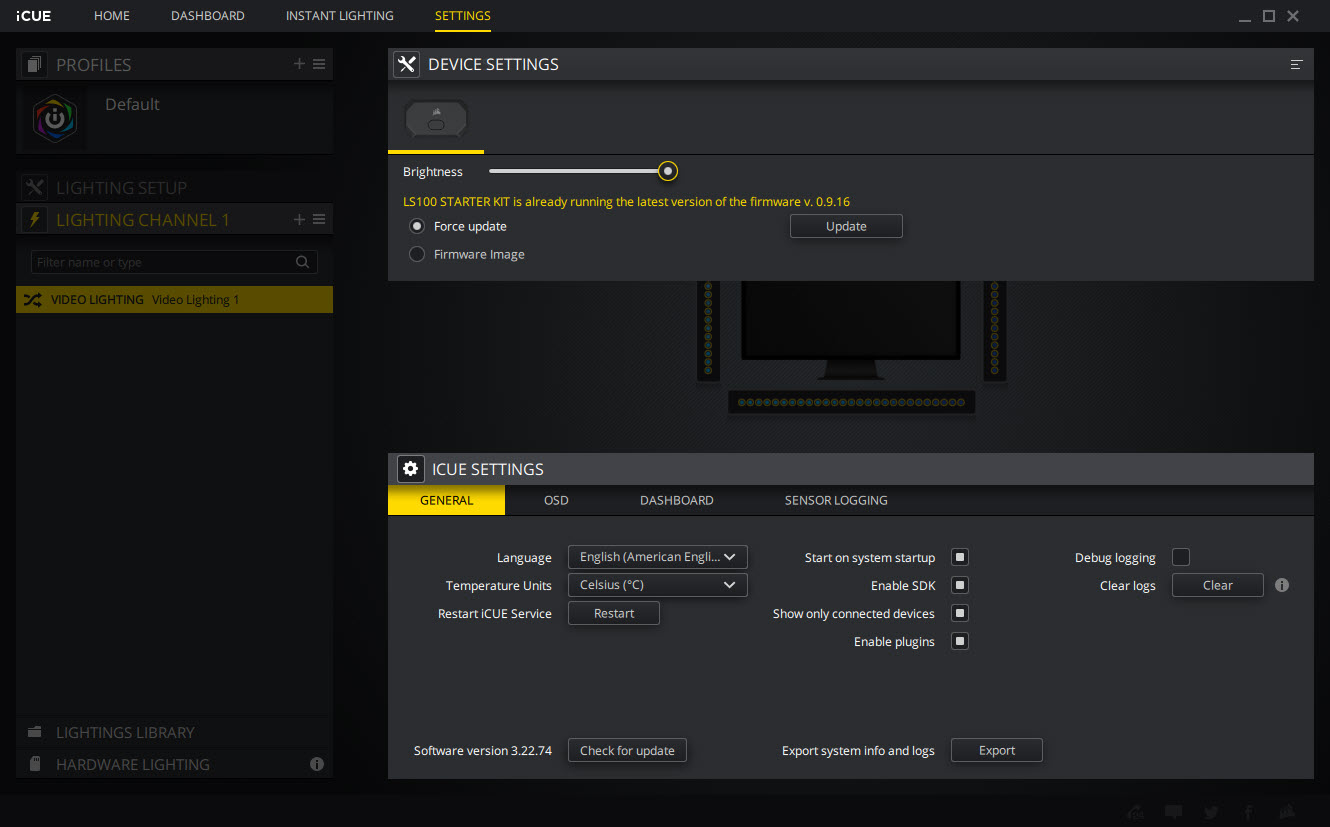Click the Check for update button
Image resolution: width=1330 pixels, height=827 pixels.
coord(627,750)
